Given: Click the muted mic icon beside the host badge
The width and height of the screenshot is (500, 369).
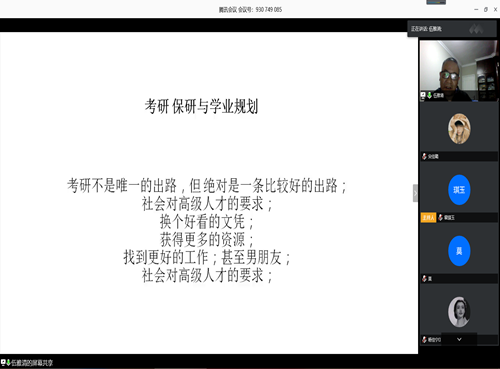Looking at the screenshot, I should (440, 218).
